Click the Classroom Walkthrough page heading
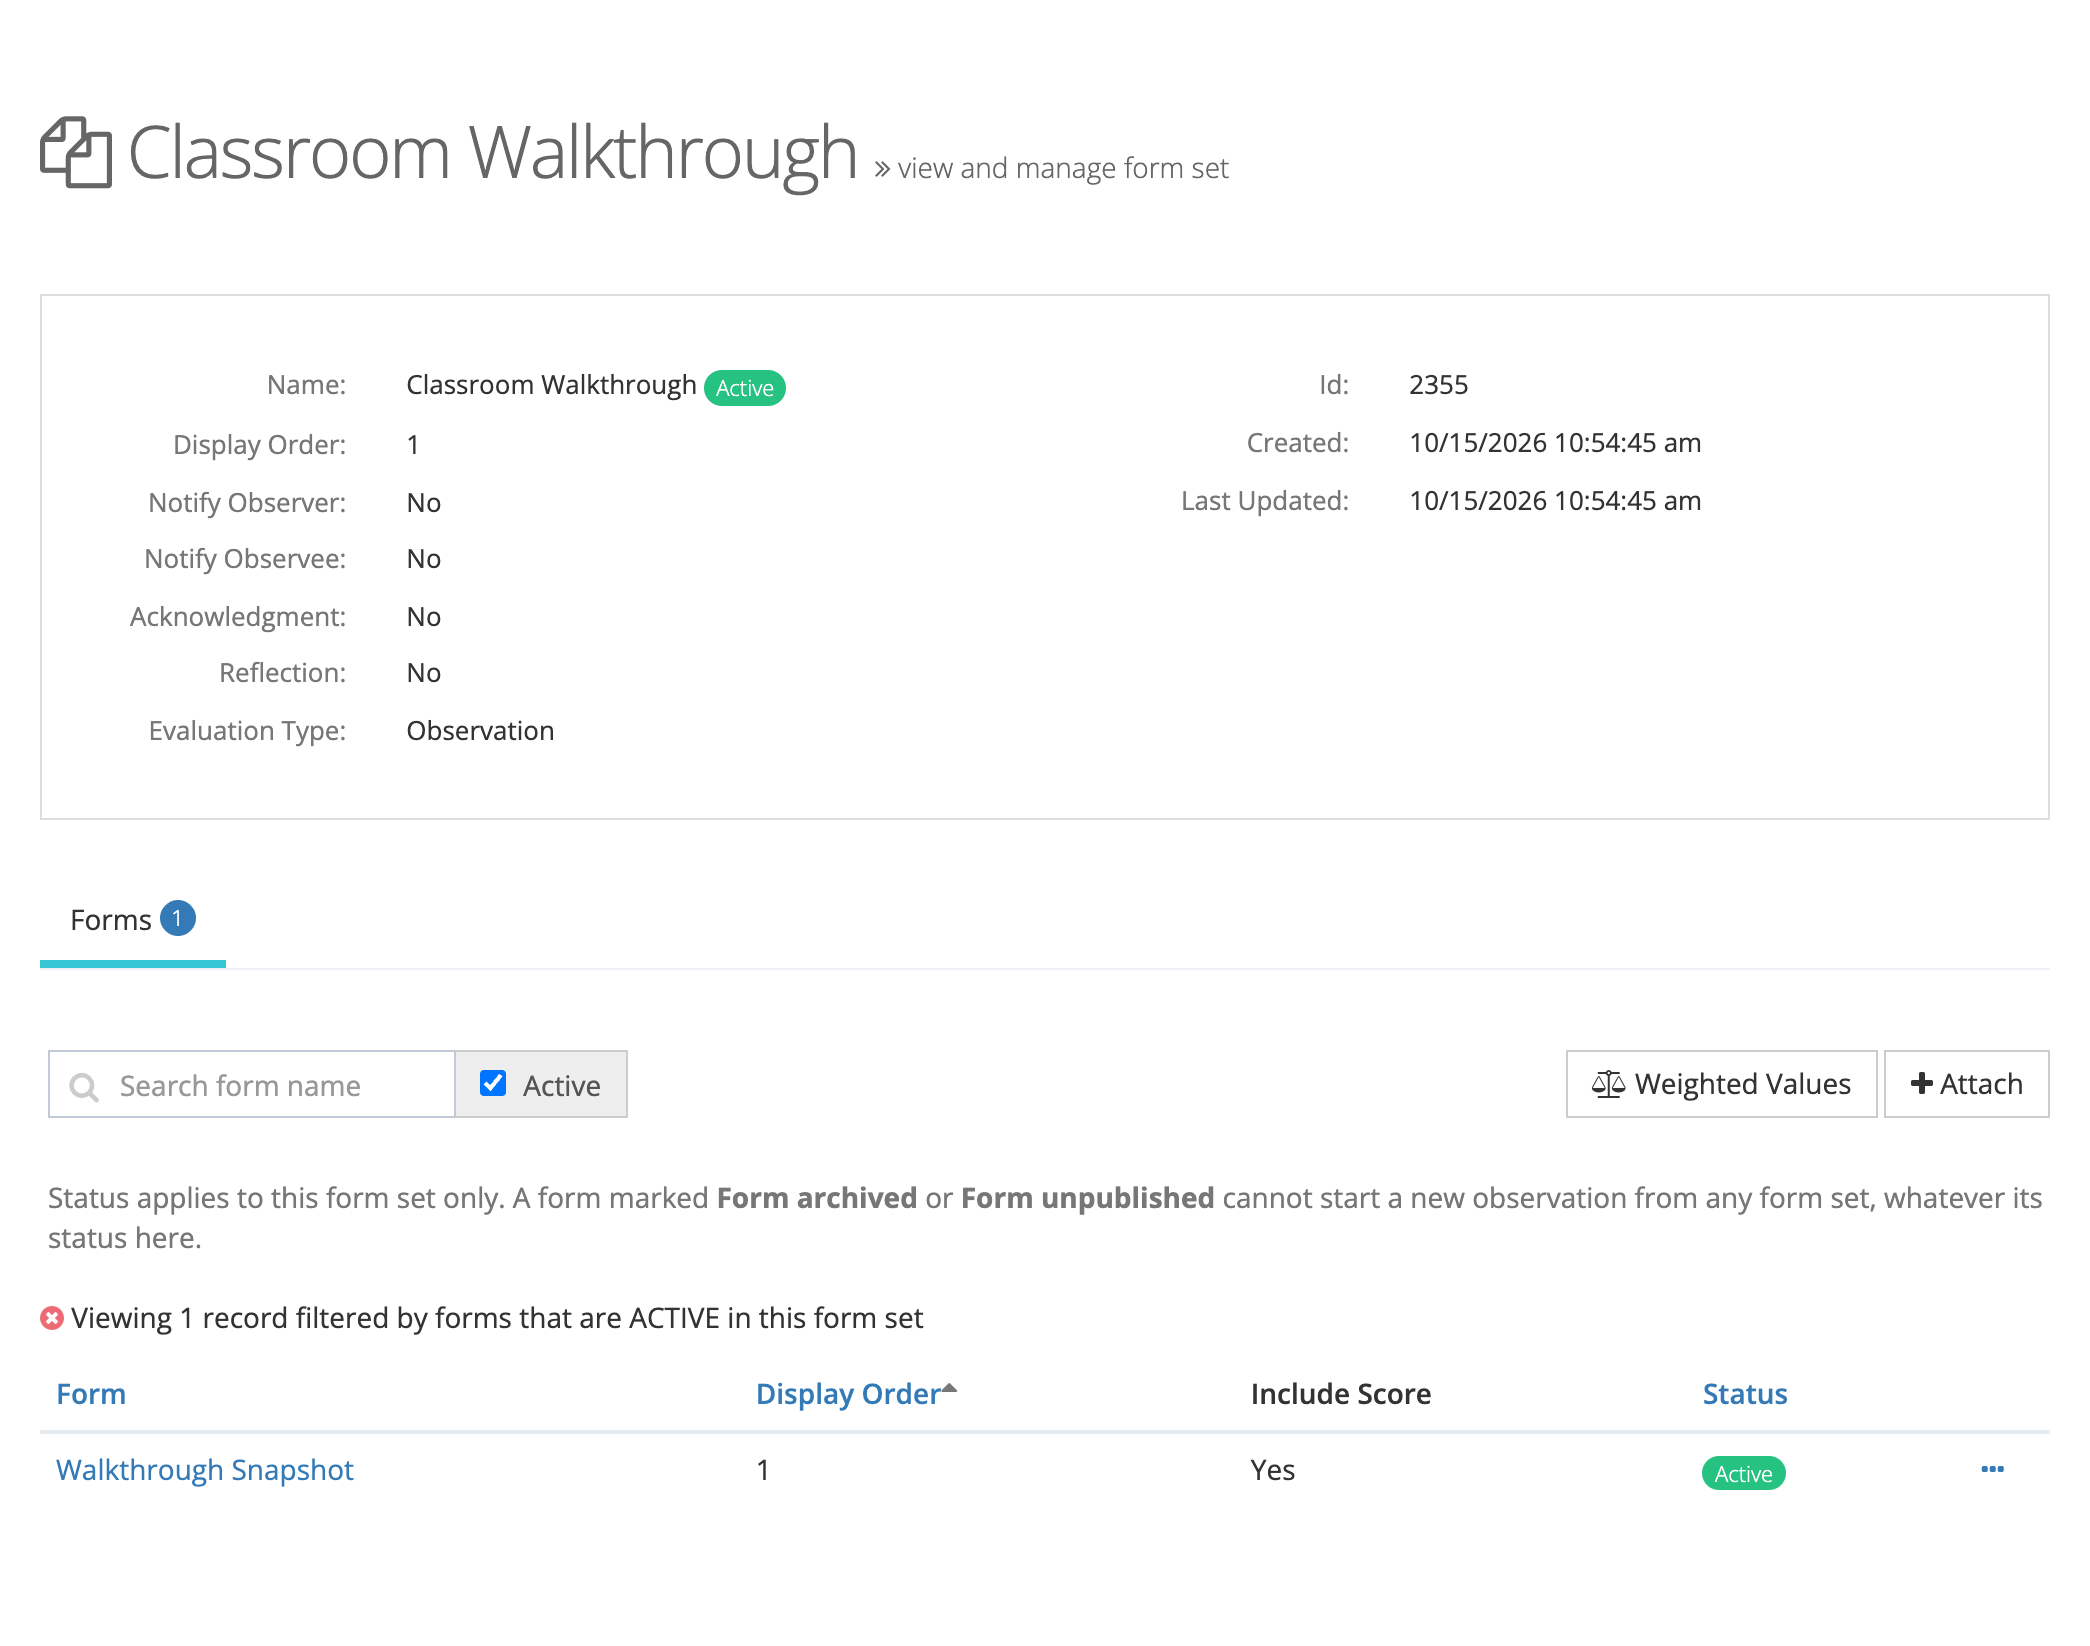The width and height of the screenshot is (2090, 1646). [x=493, y=153]
